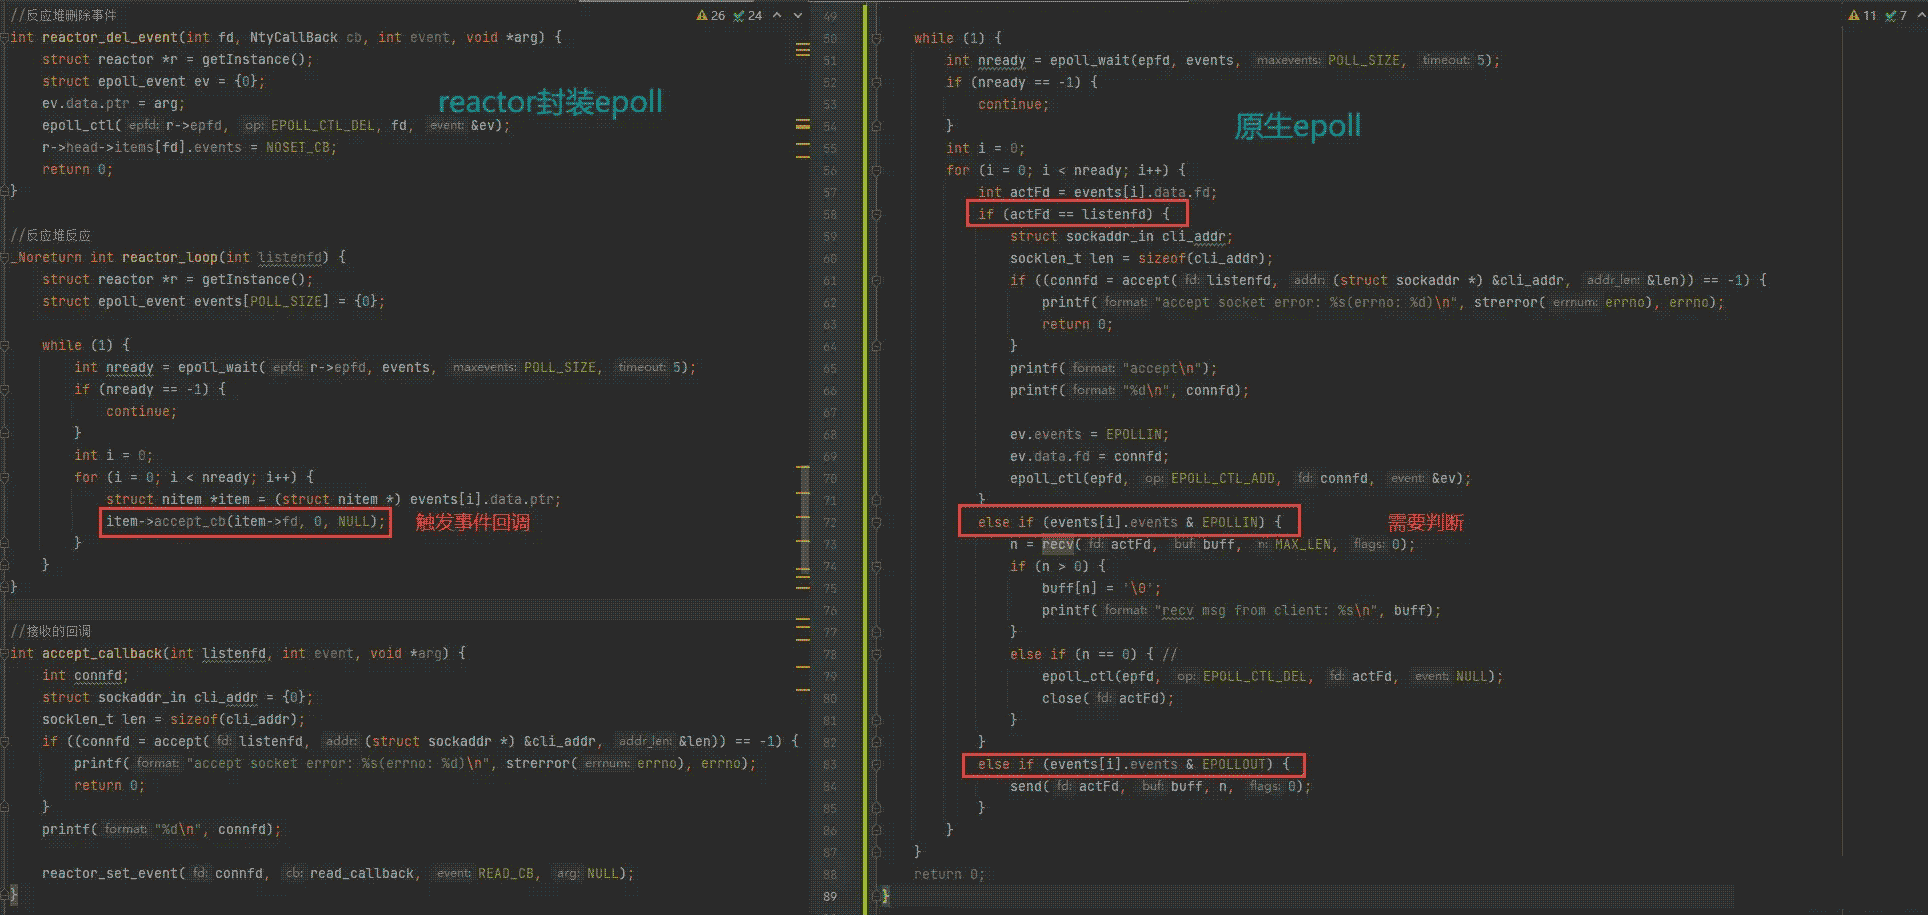Collapse the EPOLLOUT branch fold at line 83
This screenshot has width=1928, height=915.
point(876,764)
